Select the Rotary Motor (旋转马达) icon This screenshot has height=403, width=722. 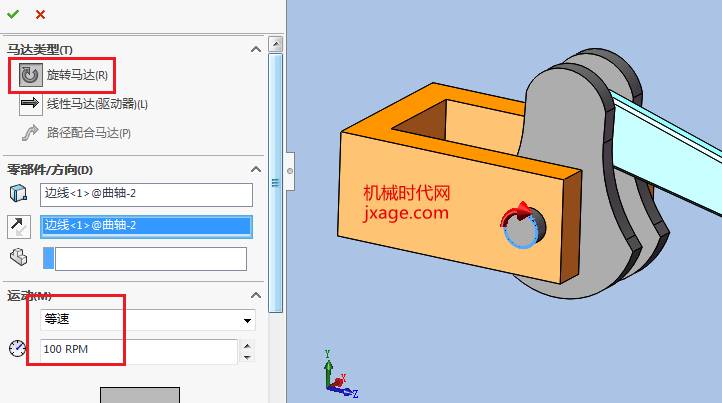tap(29, 75)
